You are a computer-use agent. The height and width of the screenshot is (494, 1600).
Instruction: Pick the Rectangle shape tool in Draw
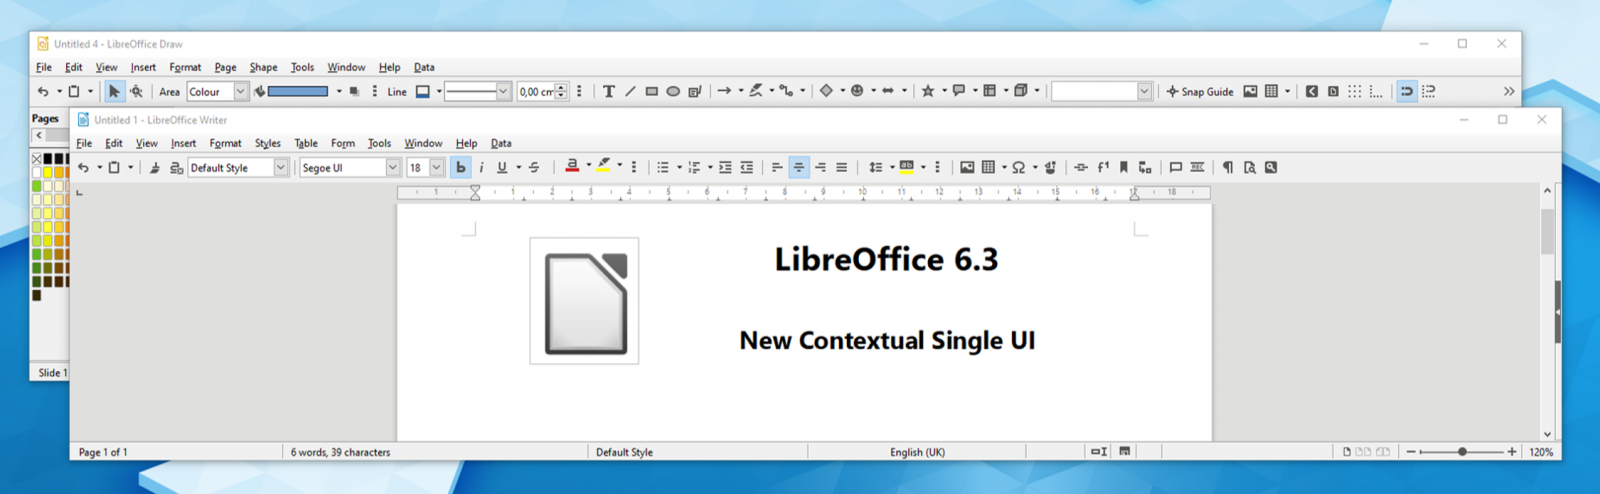coord(652,91)
